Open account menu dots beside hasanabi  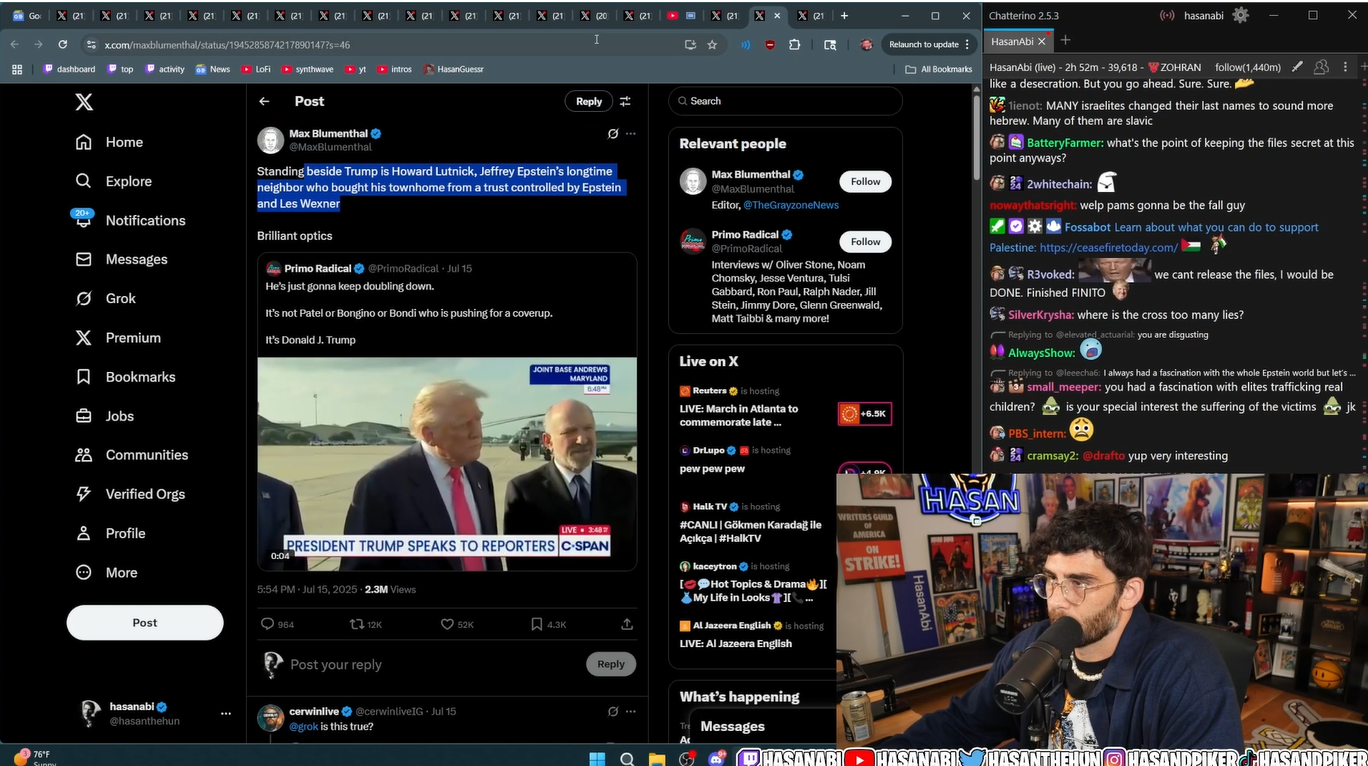click(x=226, y=713)
